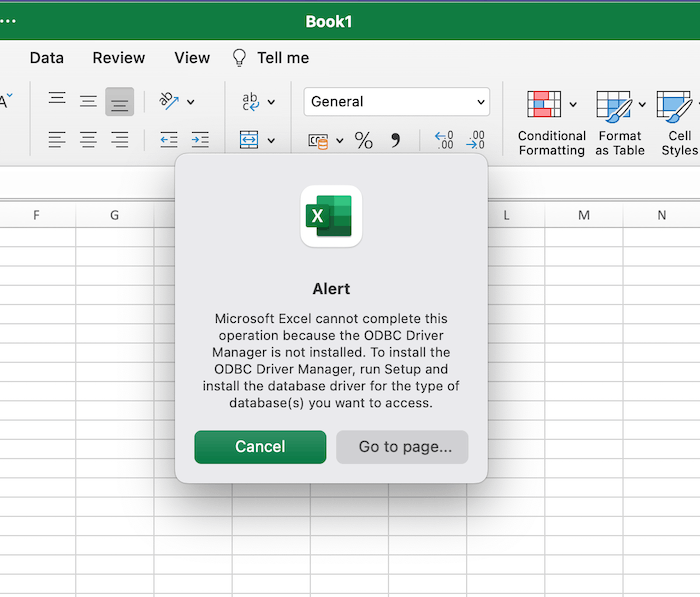Click the Conditional Formatting icon
This screenshot has width=700, height=597.
(544, 104)
